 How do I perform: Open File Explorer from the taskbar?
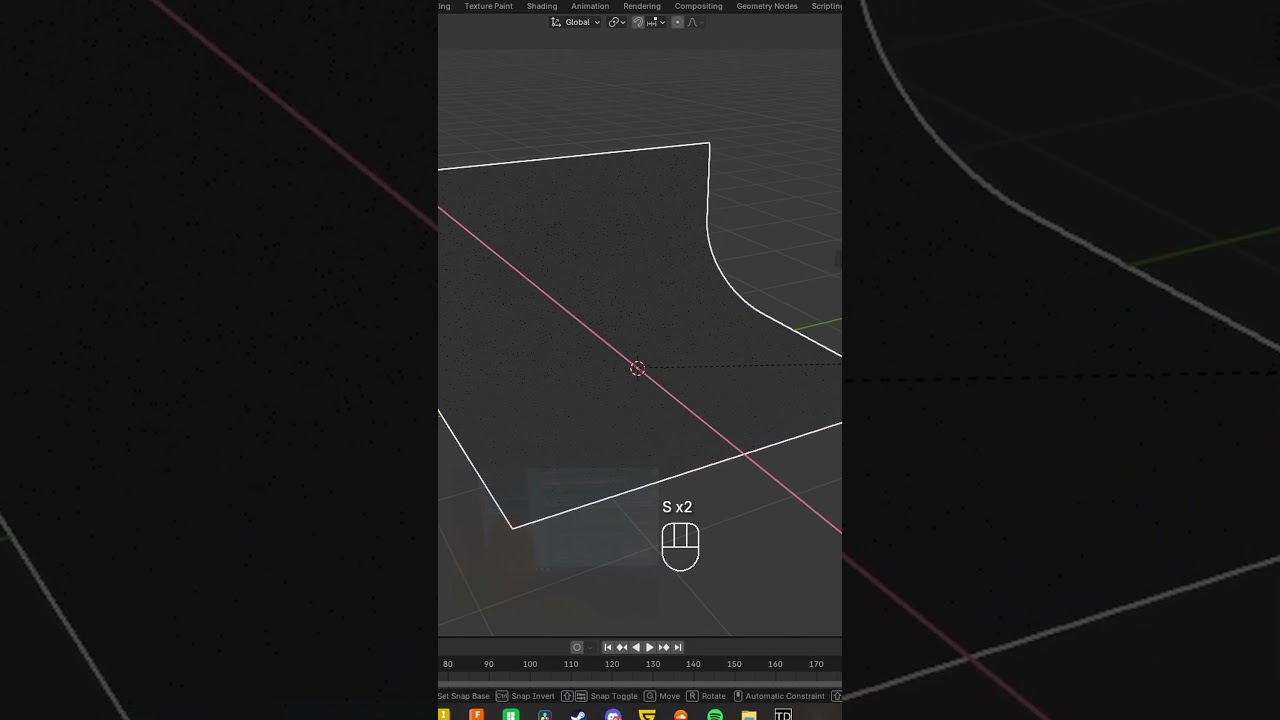[x=749, y=715]
